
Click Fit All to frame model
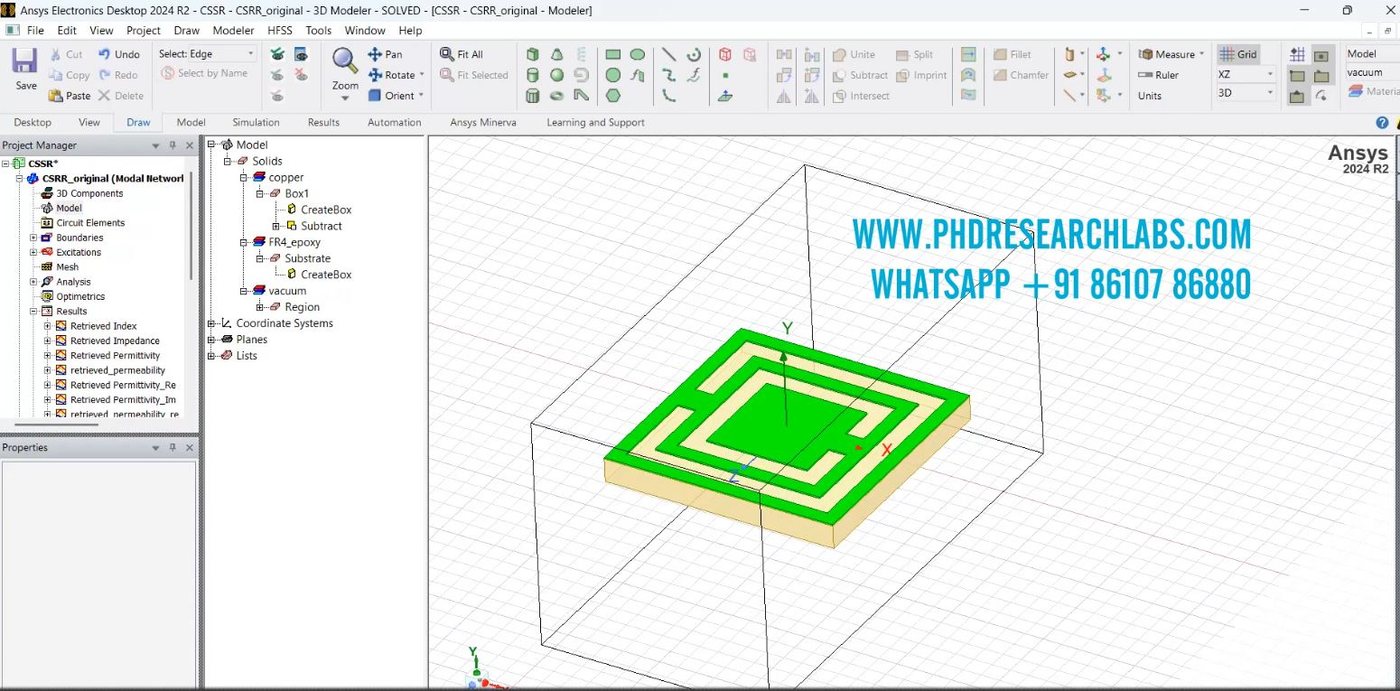pos(462,54)
